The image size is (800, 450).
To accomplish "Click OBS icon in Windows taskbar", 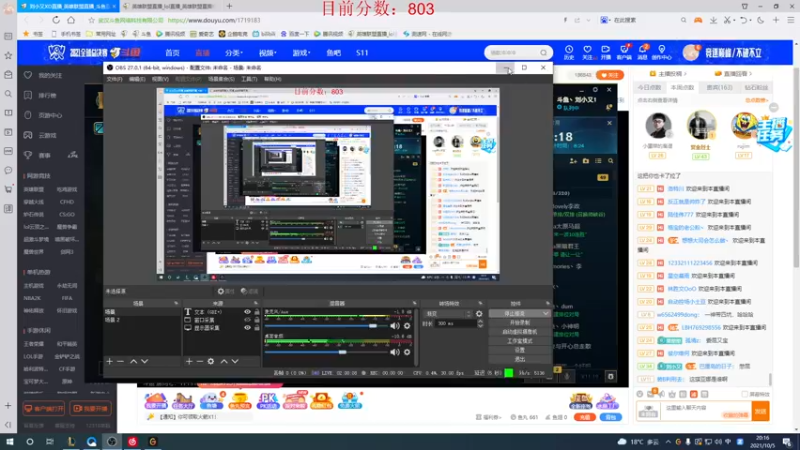I will coord(112,441).
